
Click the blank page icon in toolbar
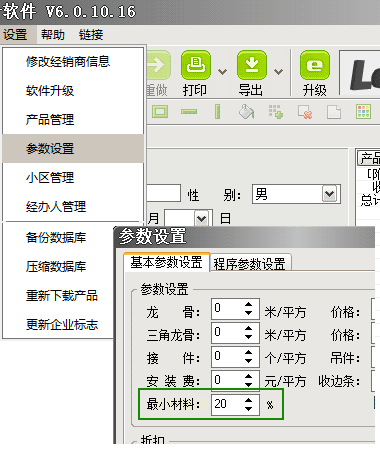click(334, 112)
